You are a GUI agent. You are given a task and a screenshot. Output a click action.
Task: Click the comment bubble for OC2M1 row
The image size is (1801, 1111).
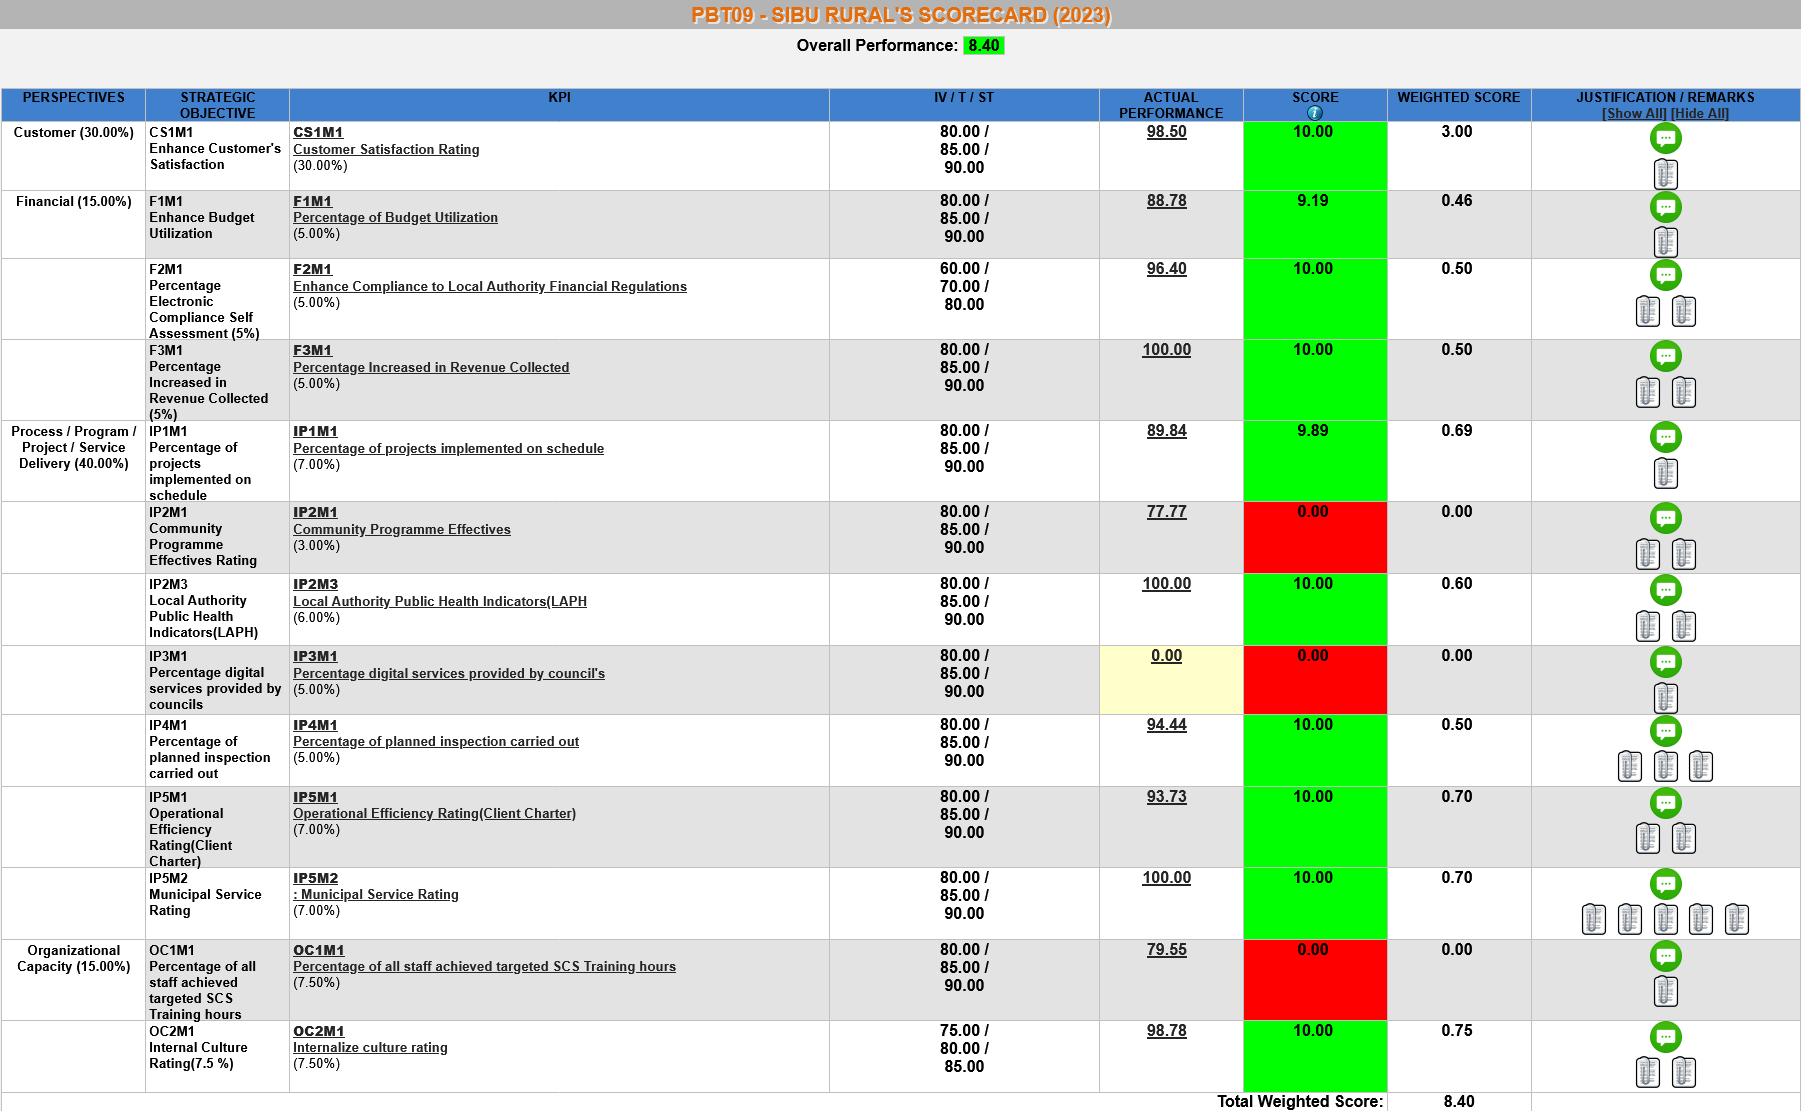[x=1665, y=1037]
